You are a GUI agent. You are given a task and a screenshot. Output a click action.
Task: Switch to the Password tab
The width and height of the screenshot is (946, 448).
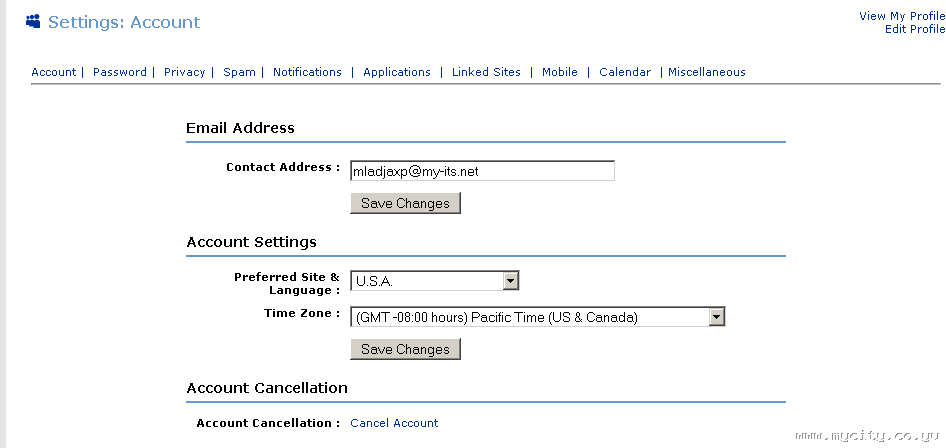[x=120, y=72]
